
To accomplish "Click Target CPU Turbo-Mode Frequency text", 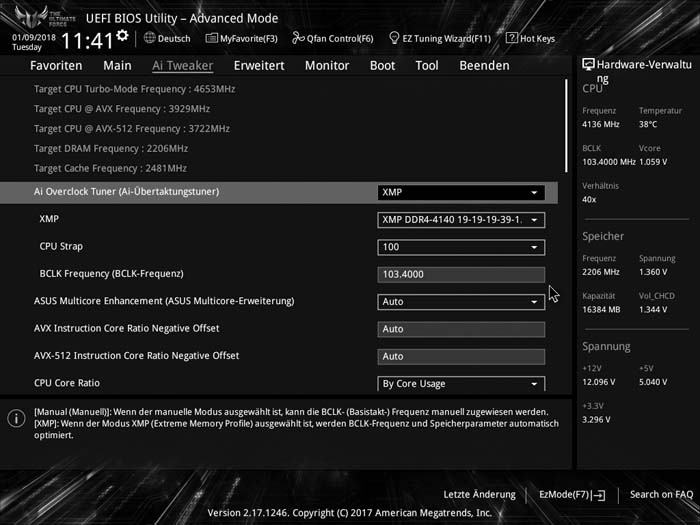I will click(134, 89).
